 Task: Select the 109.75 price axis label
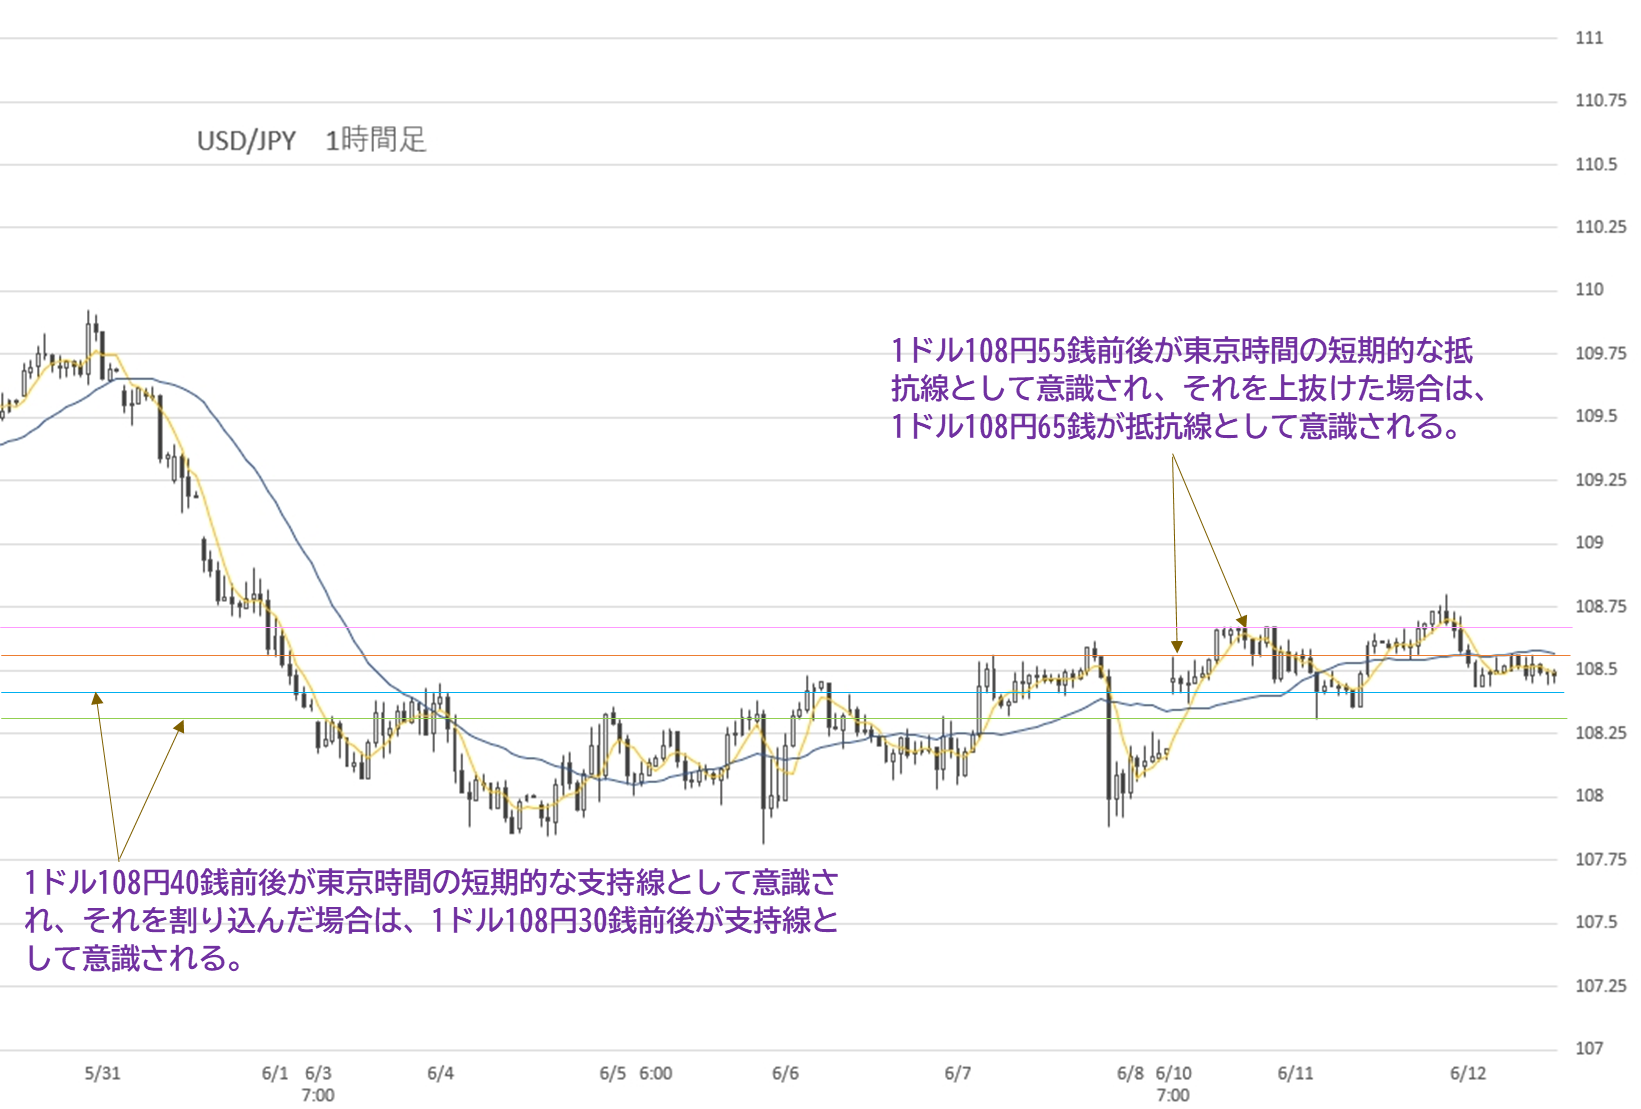pos(1601,353)
